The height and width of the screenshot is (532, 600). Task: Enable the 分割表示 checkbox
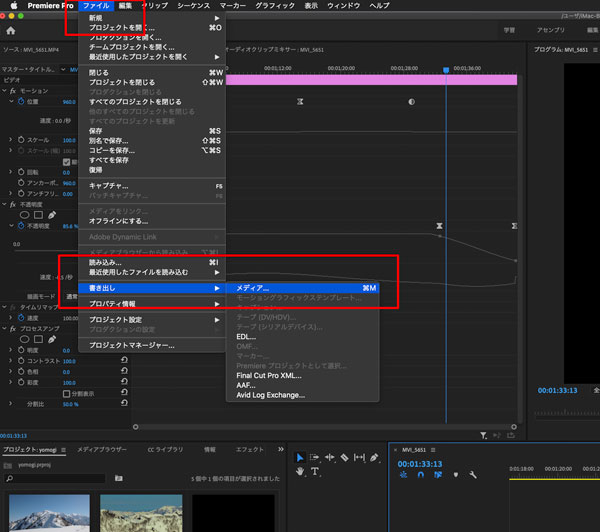66,393
